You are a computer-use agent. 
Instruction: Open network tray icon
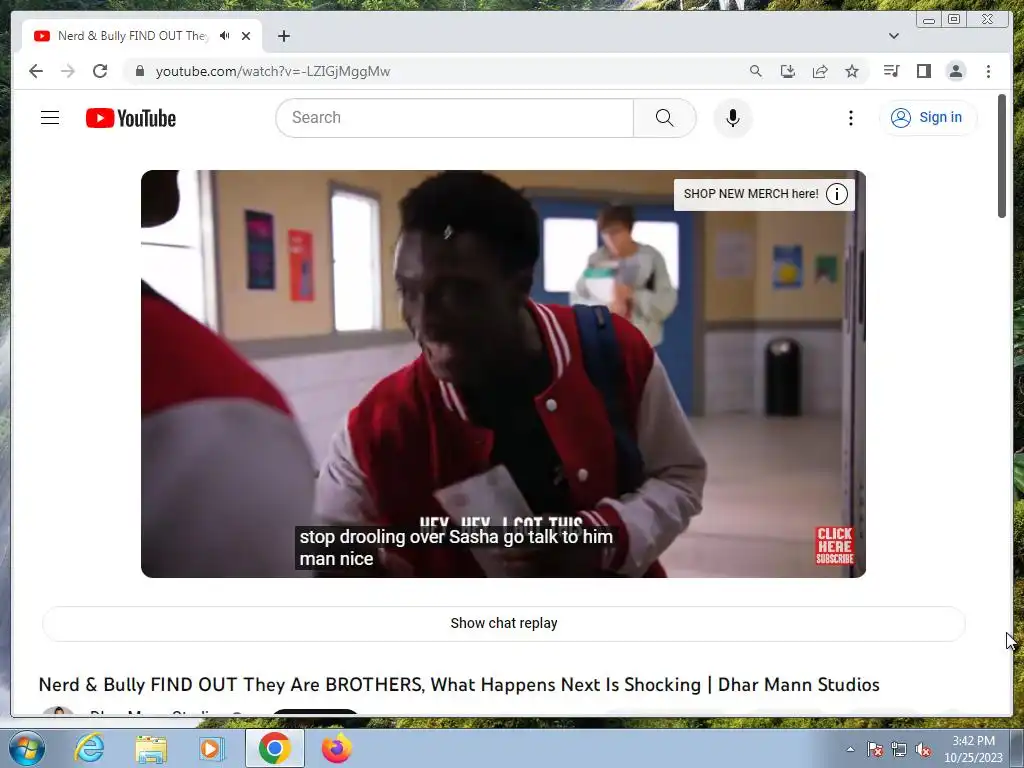[899, 749]
